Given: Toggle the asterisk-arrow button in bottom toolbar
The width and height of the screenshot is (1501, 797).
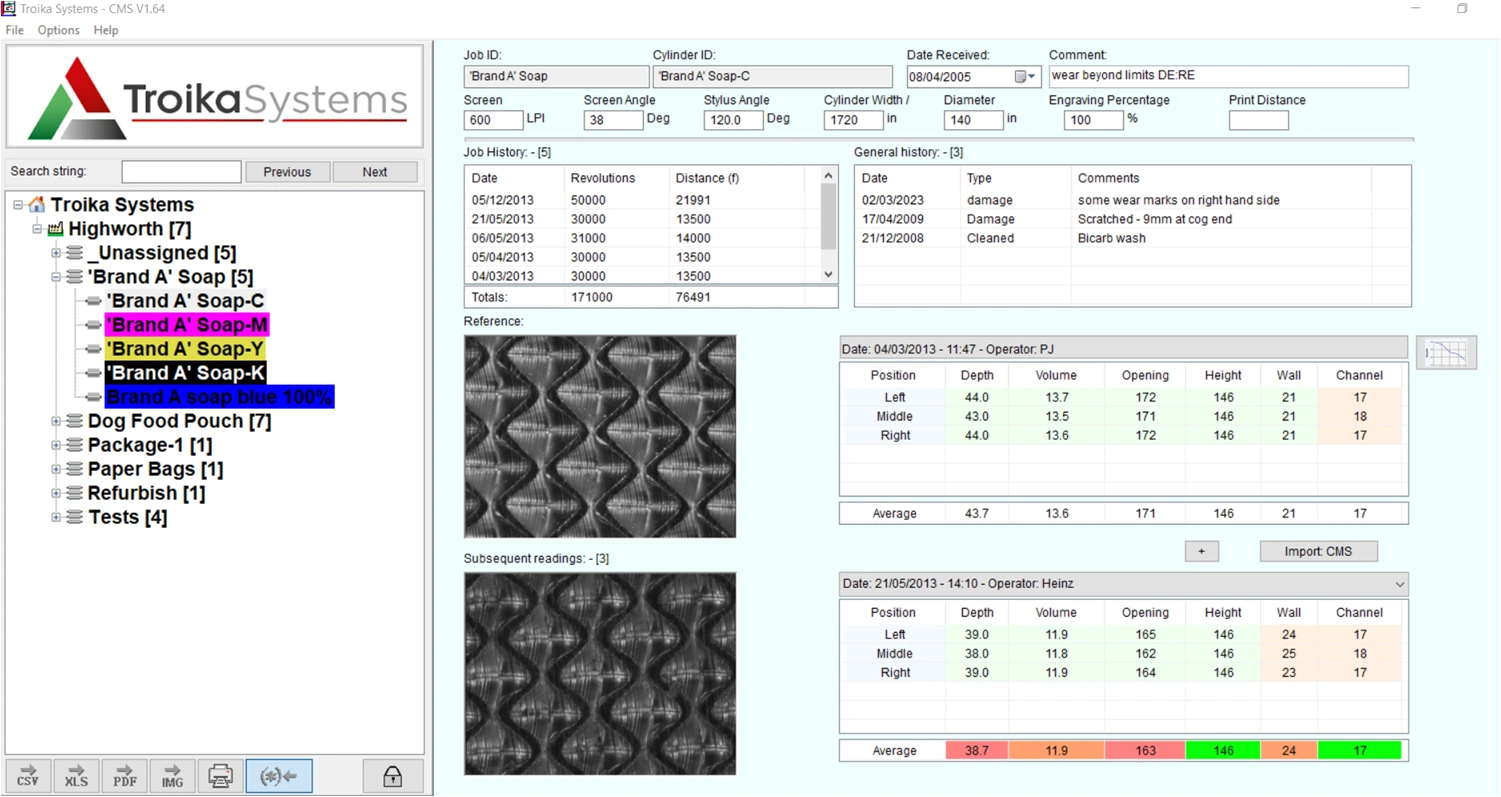Looking at the screenshot, I should click(x=279, y=776).
